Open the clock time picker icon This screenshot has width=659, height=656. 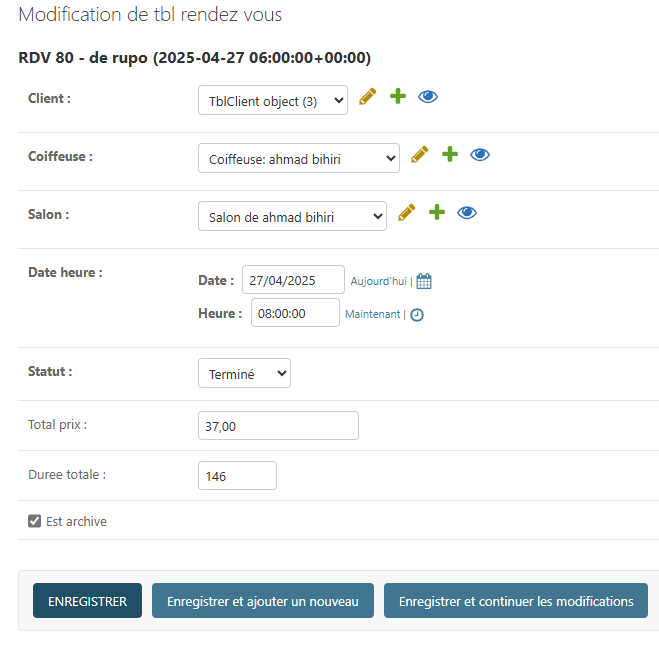tap(417, 314)
